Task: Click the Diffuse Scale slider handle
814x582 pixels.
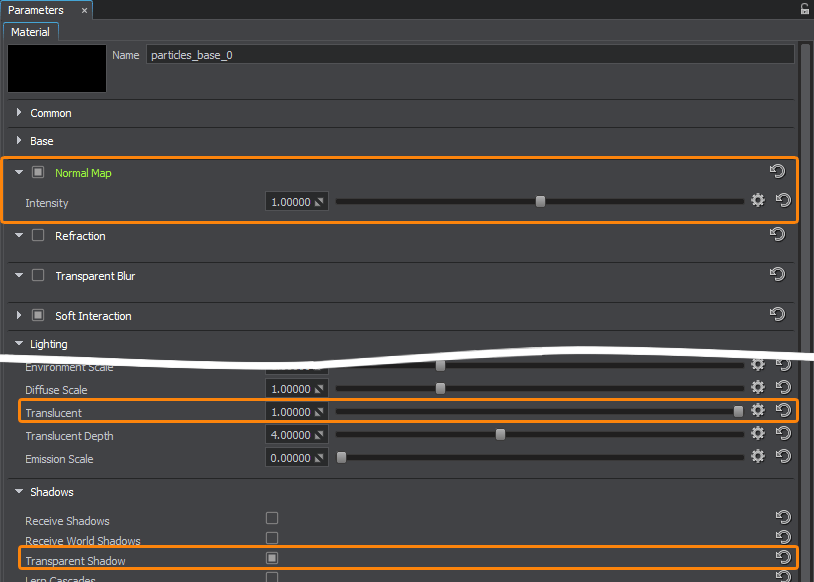Action: tap(440, 388)
